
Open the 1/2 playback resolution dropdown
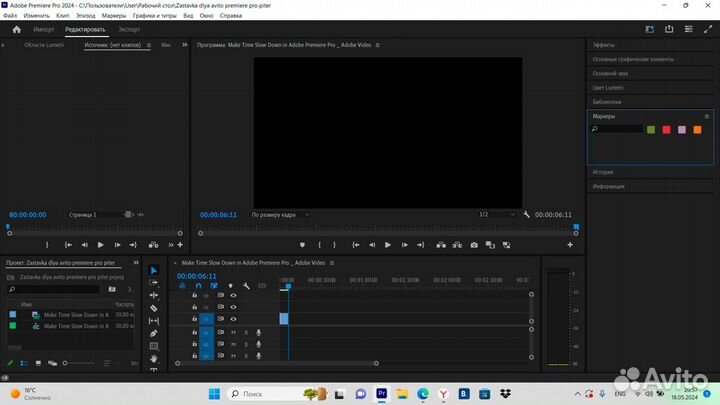click(496, 214)
